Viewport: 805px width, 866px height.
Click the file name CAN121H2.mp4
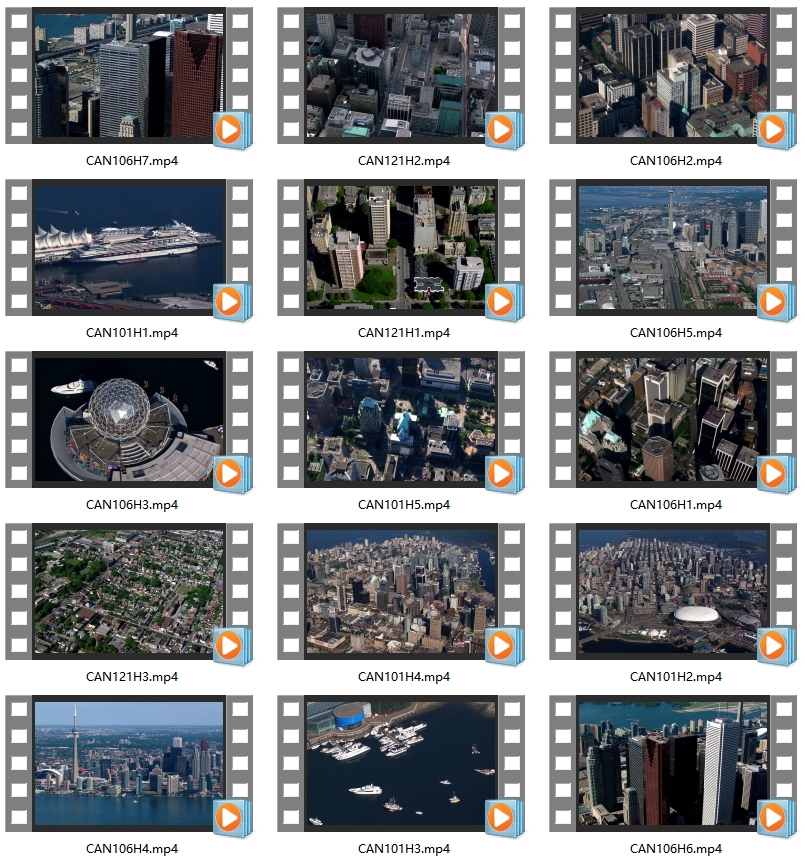pos(404,161)
